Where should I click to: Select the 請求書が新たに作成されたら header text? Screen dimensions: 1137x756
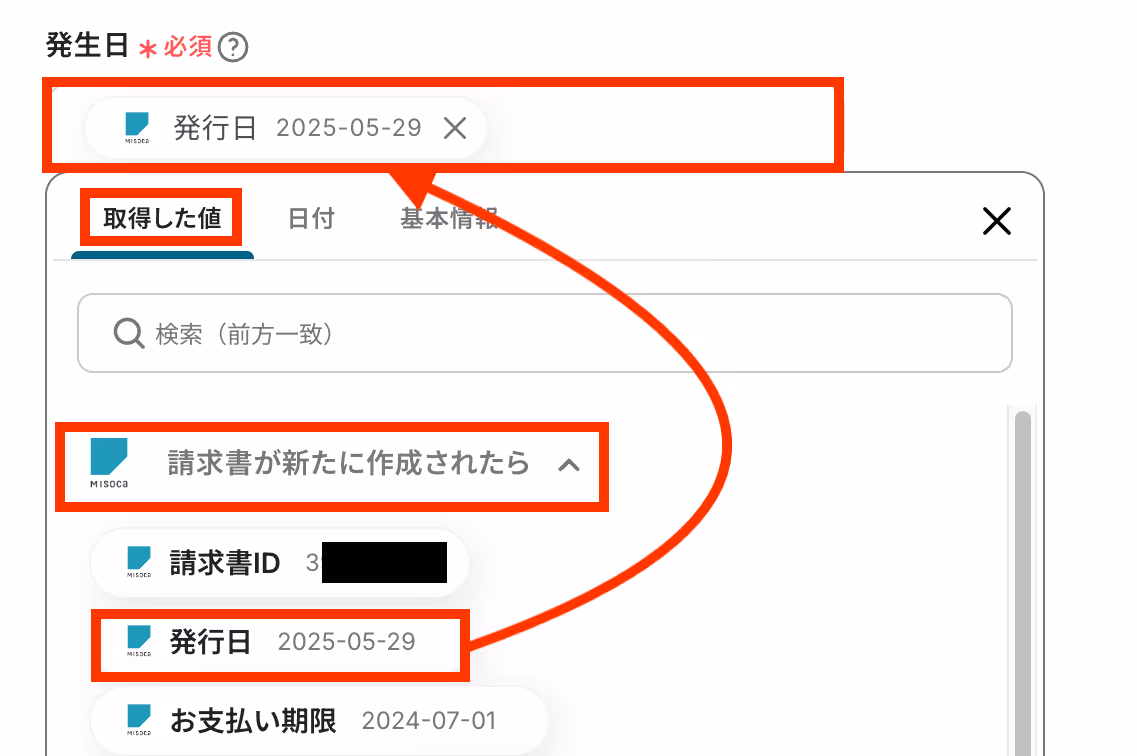(x=348, y=463)
